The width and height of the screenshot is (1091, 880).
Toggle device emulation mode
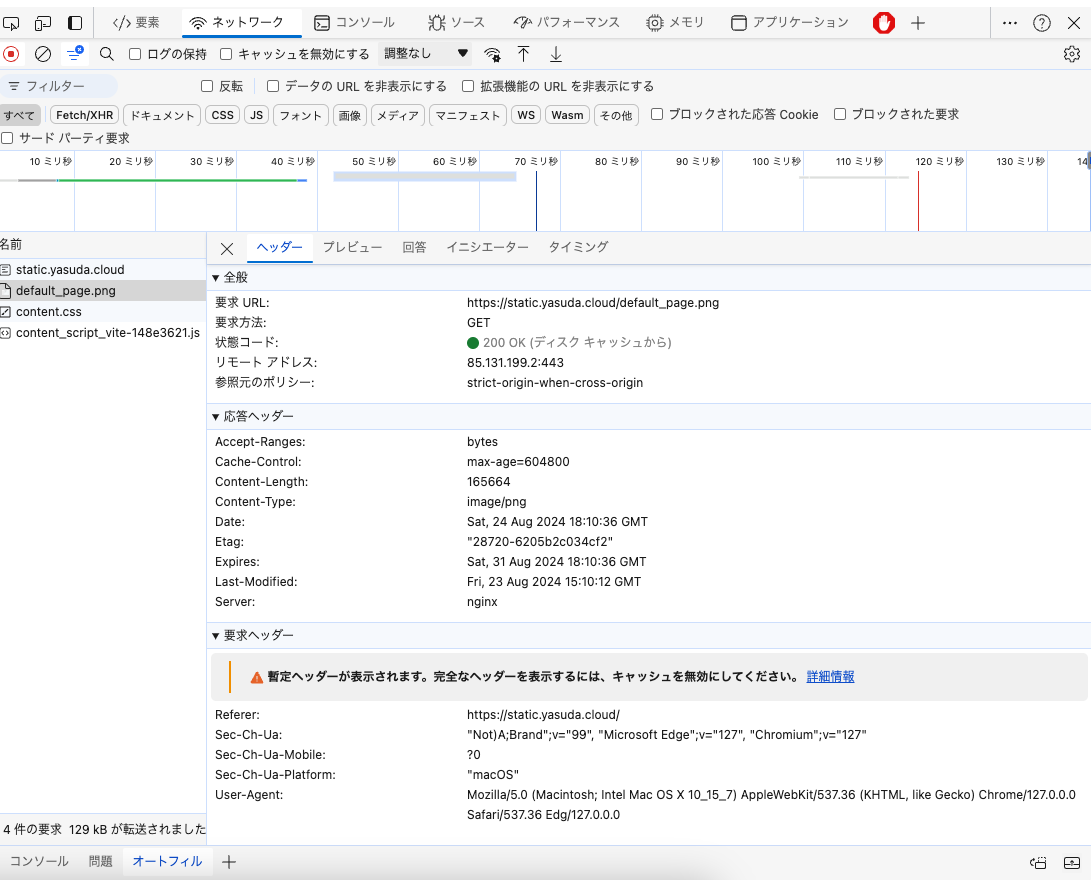(42, 21)
